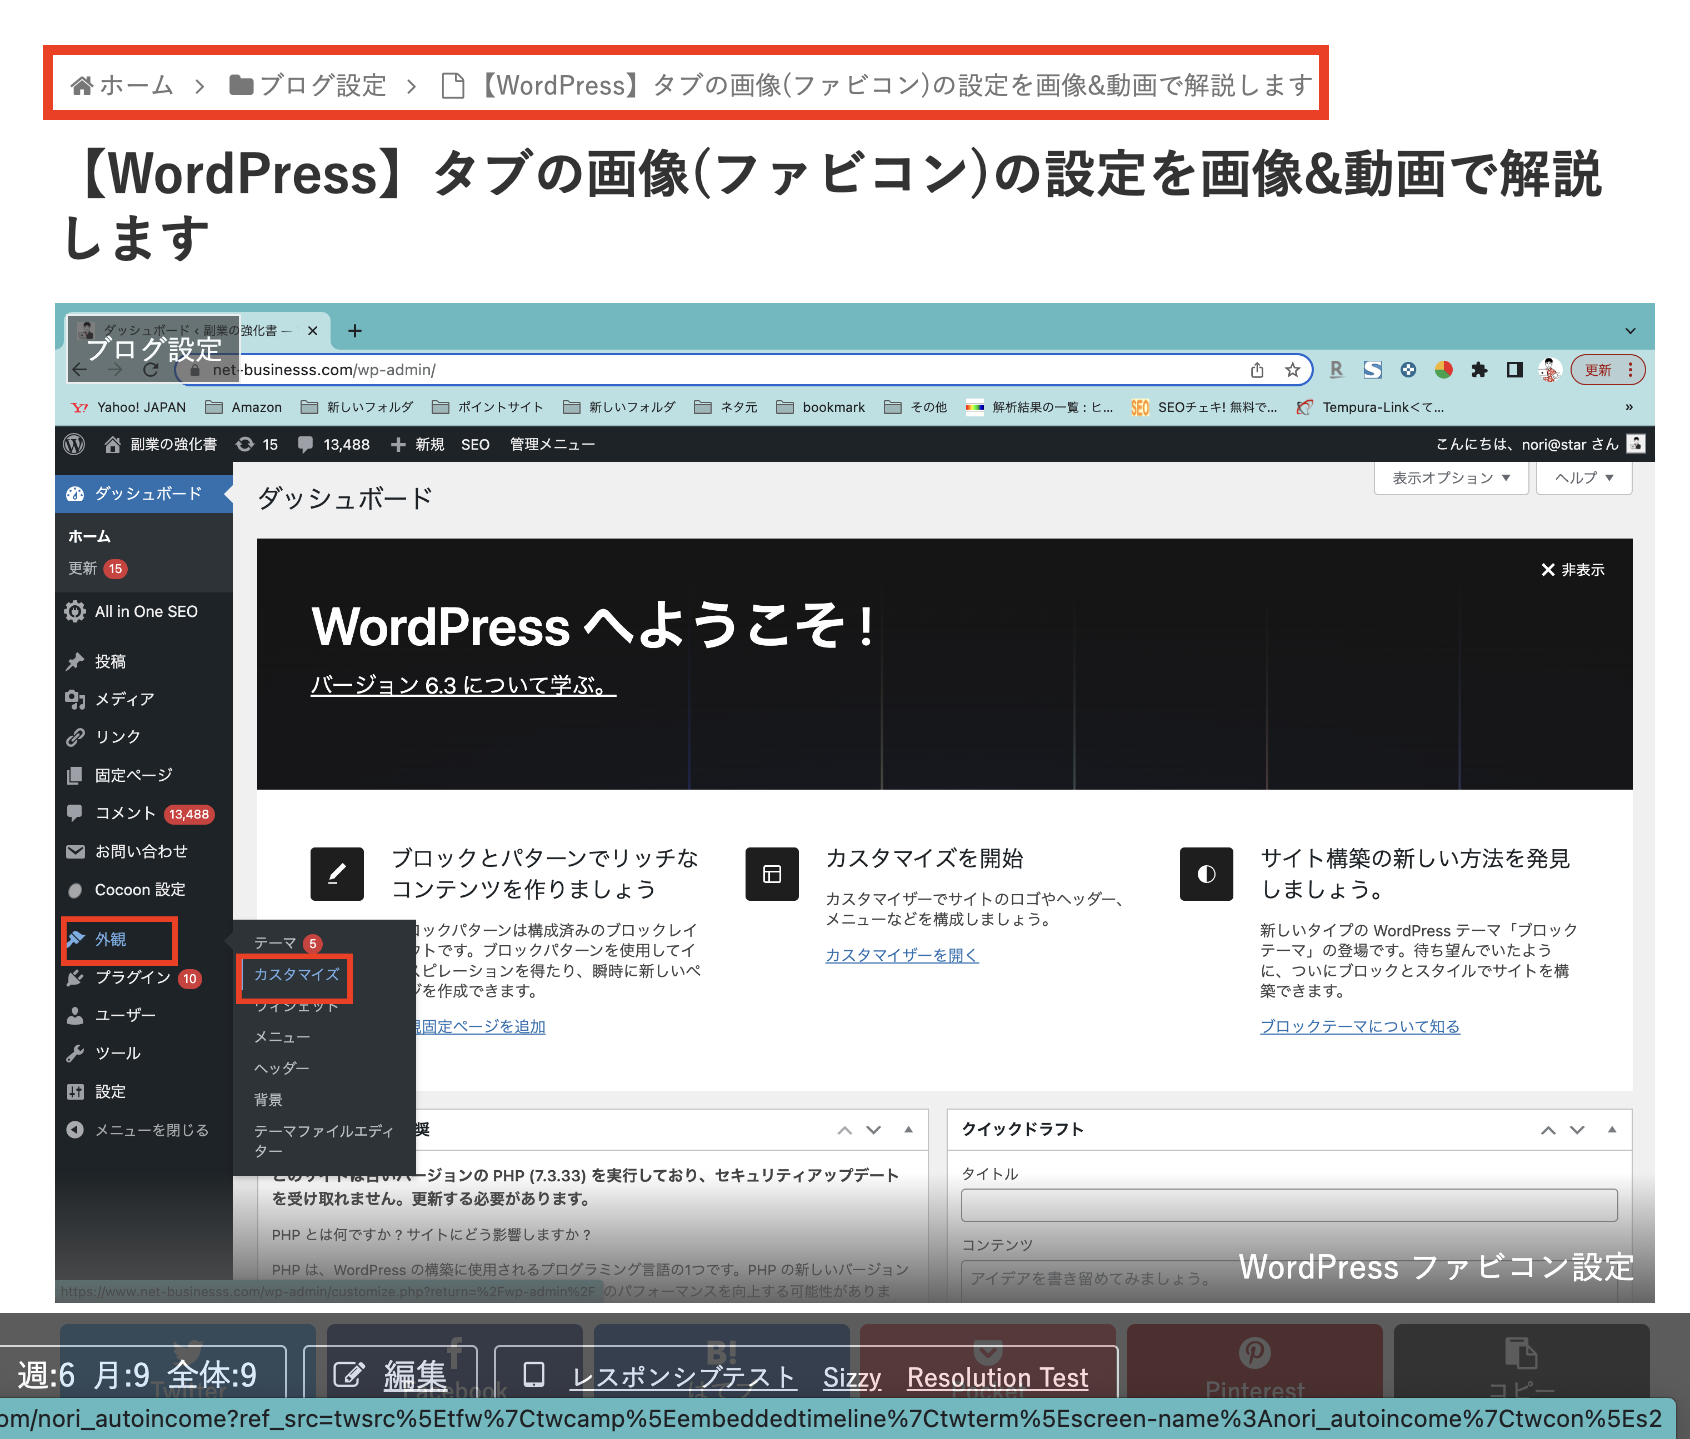The height and width of the screenshot is (1439, 1690).
Task: Click the share icon in address bar
Action: (1257, 370)
